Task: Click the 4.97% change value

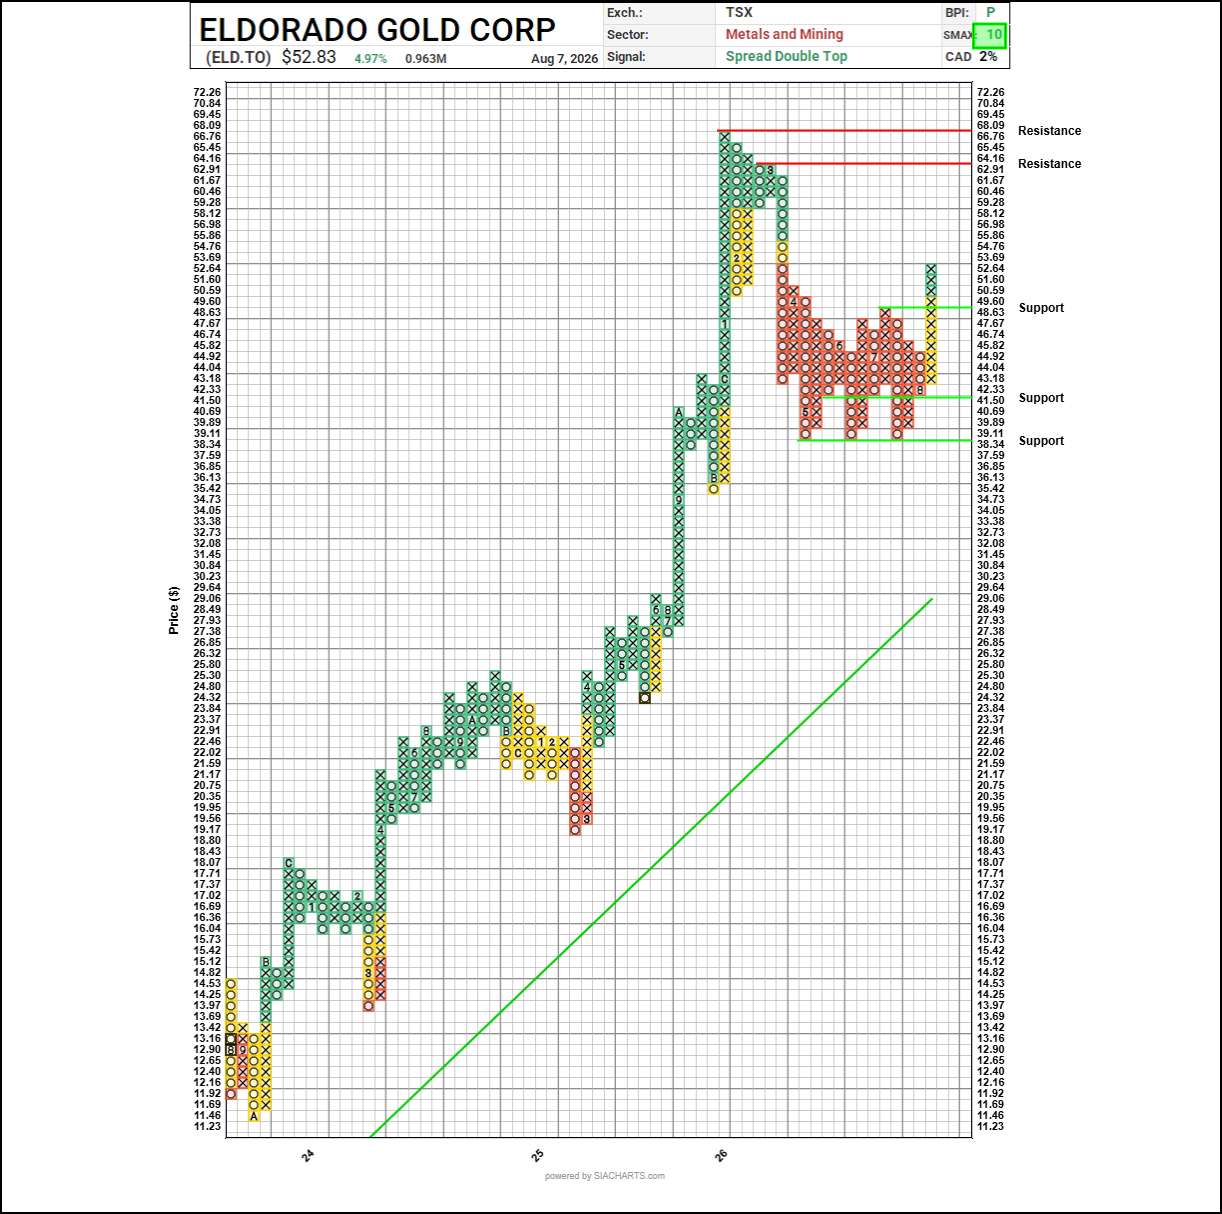Action: point(370,59)
